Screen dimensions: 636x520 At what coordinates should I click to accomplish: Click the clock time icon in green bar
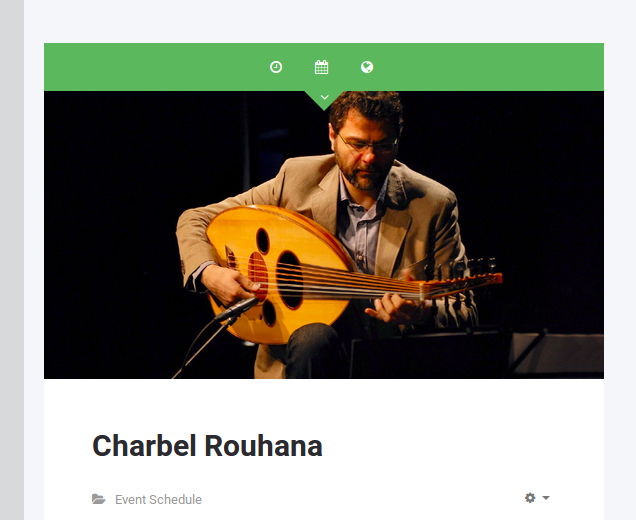(276, 67)
